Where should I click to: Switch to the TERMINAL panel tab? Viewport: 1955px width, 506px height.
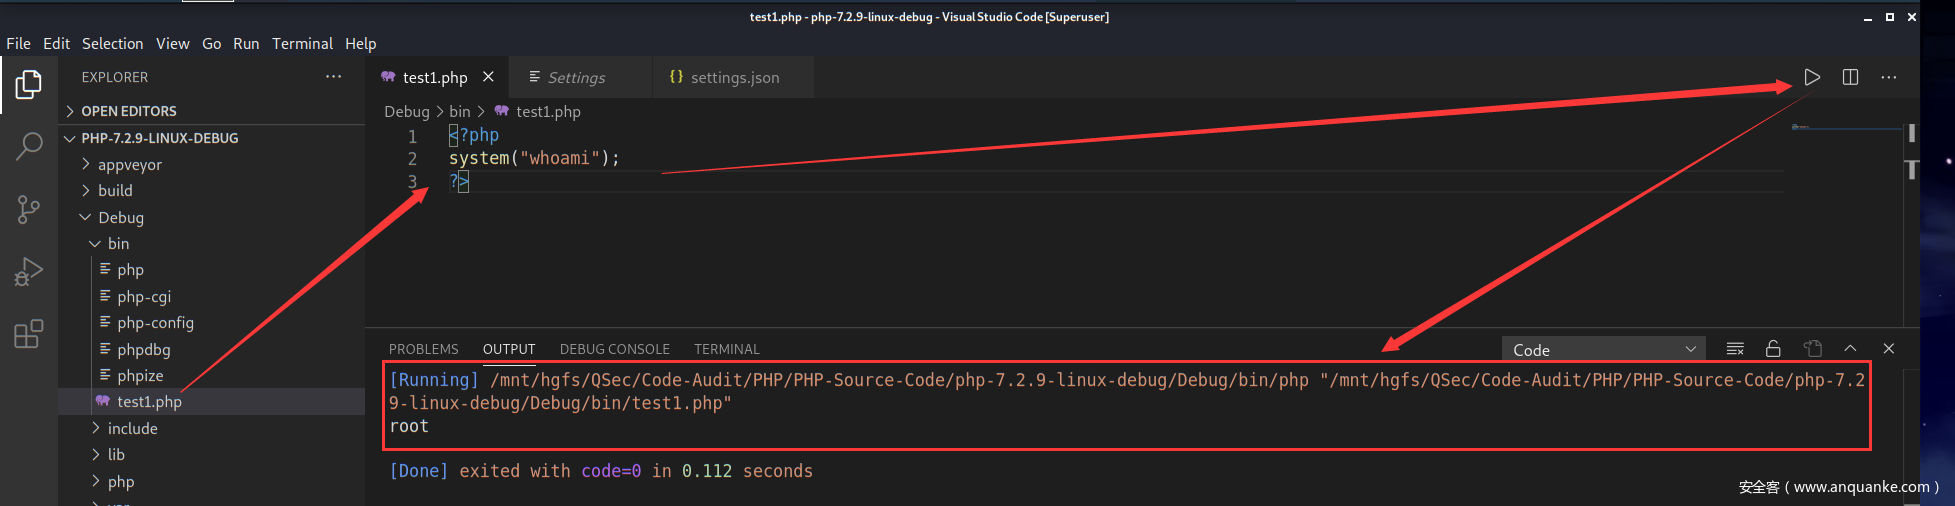[x=727, y=349]
